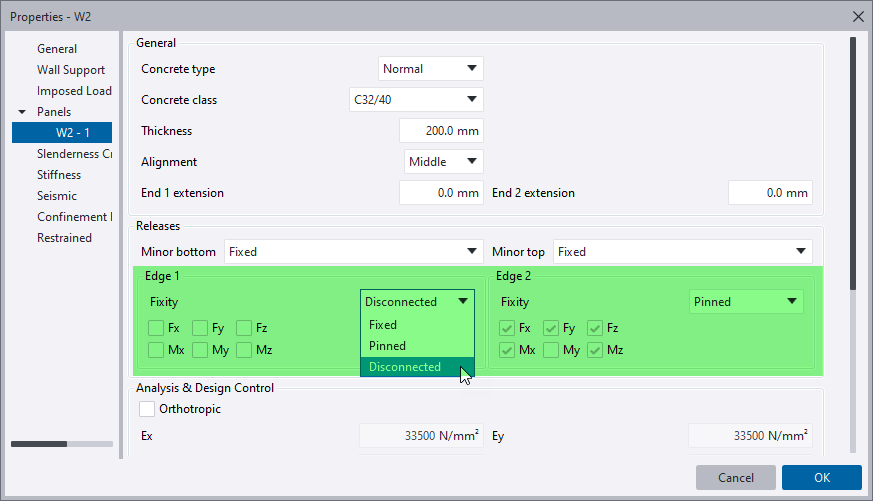
Task: Open the Minor top release dropdown
Action: point(683,252)
